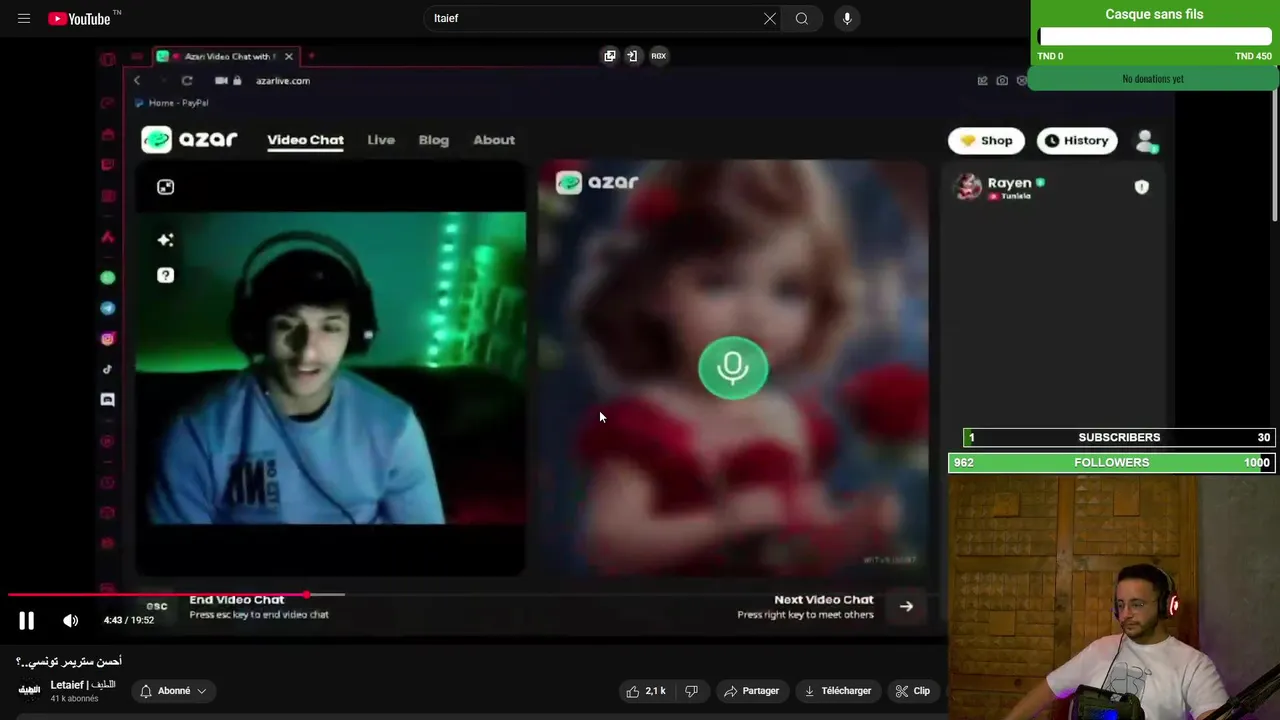Click the browser back arrow
The width and height of the screenshot is (1280, 720).
pos(137,81)
